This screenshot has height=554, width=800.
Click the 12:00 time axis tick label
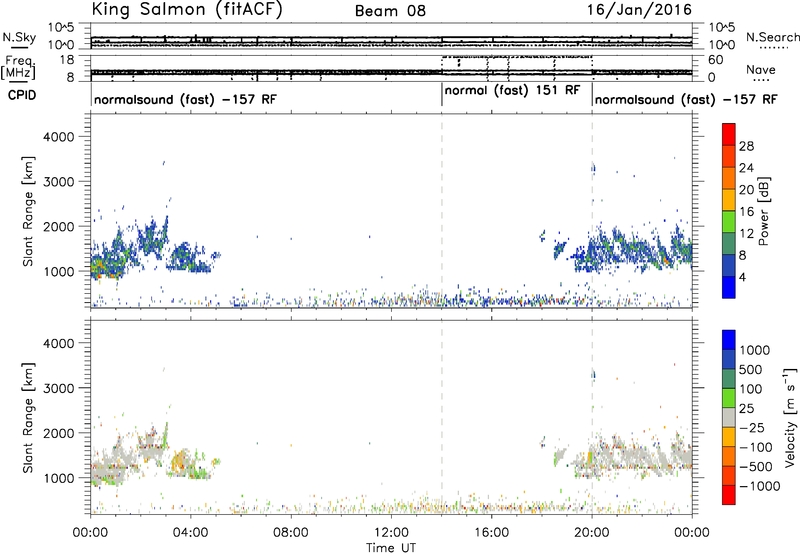(x=391, y=533)
